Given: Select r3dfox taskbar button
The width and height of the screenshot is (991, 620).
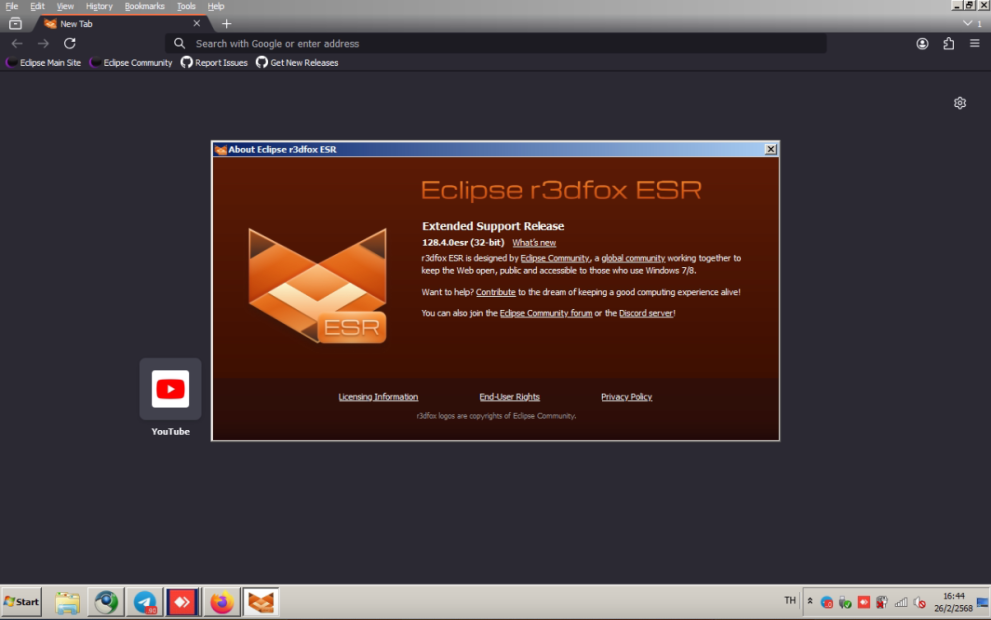Looking at the screenshot, I should click(x=261, y=602).
